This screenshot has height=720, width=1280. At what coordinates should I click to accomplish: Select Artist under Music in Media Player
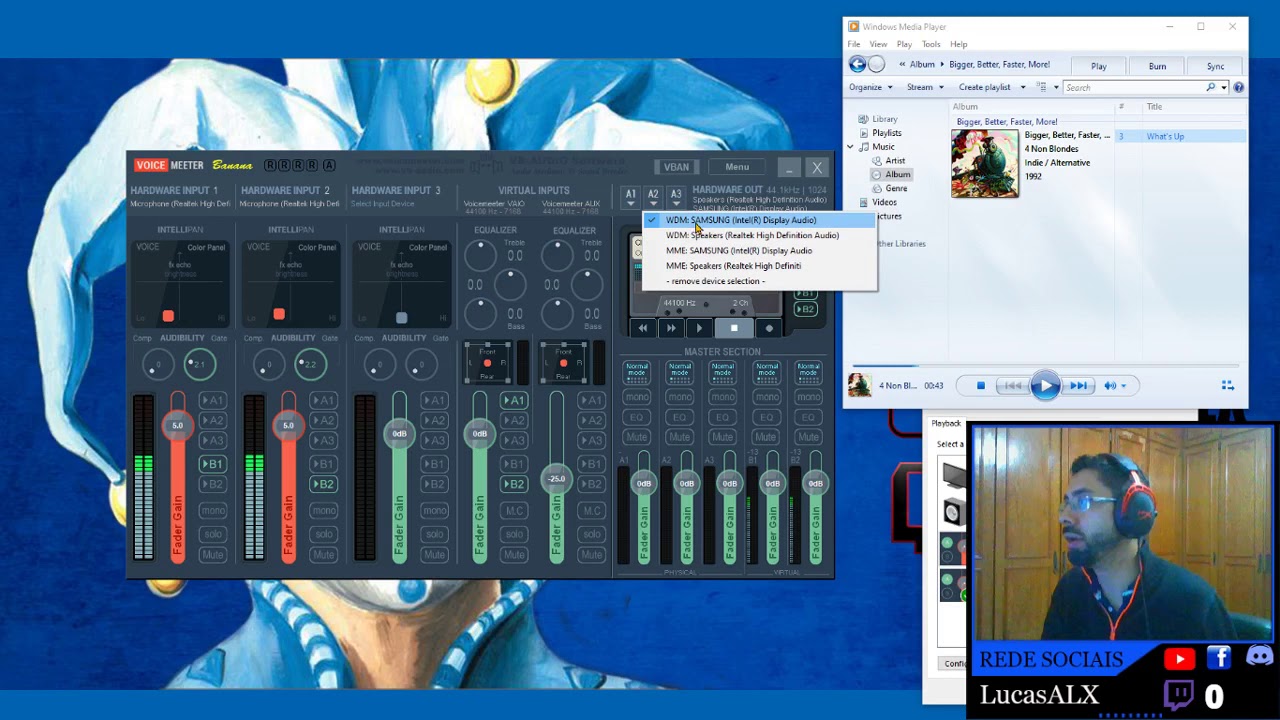coord(895,161)
